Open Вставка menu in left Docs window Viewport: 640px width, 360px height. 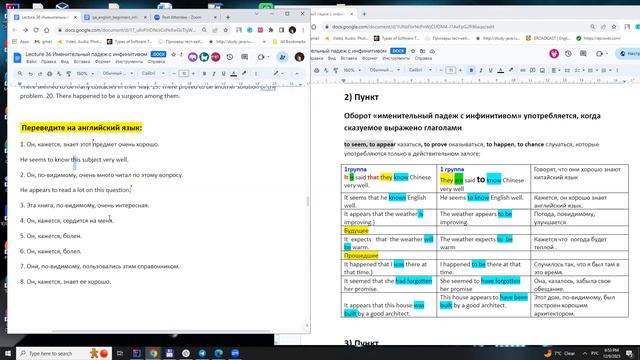pyautogui.click(x=82, y=62)
